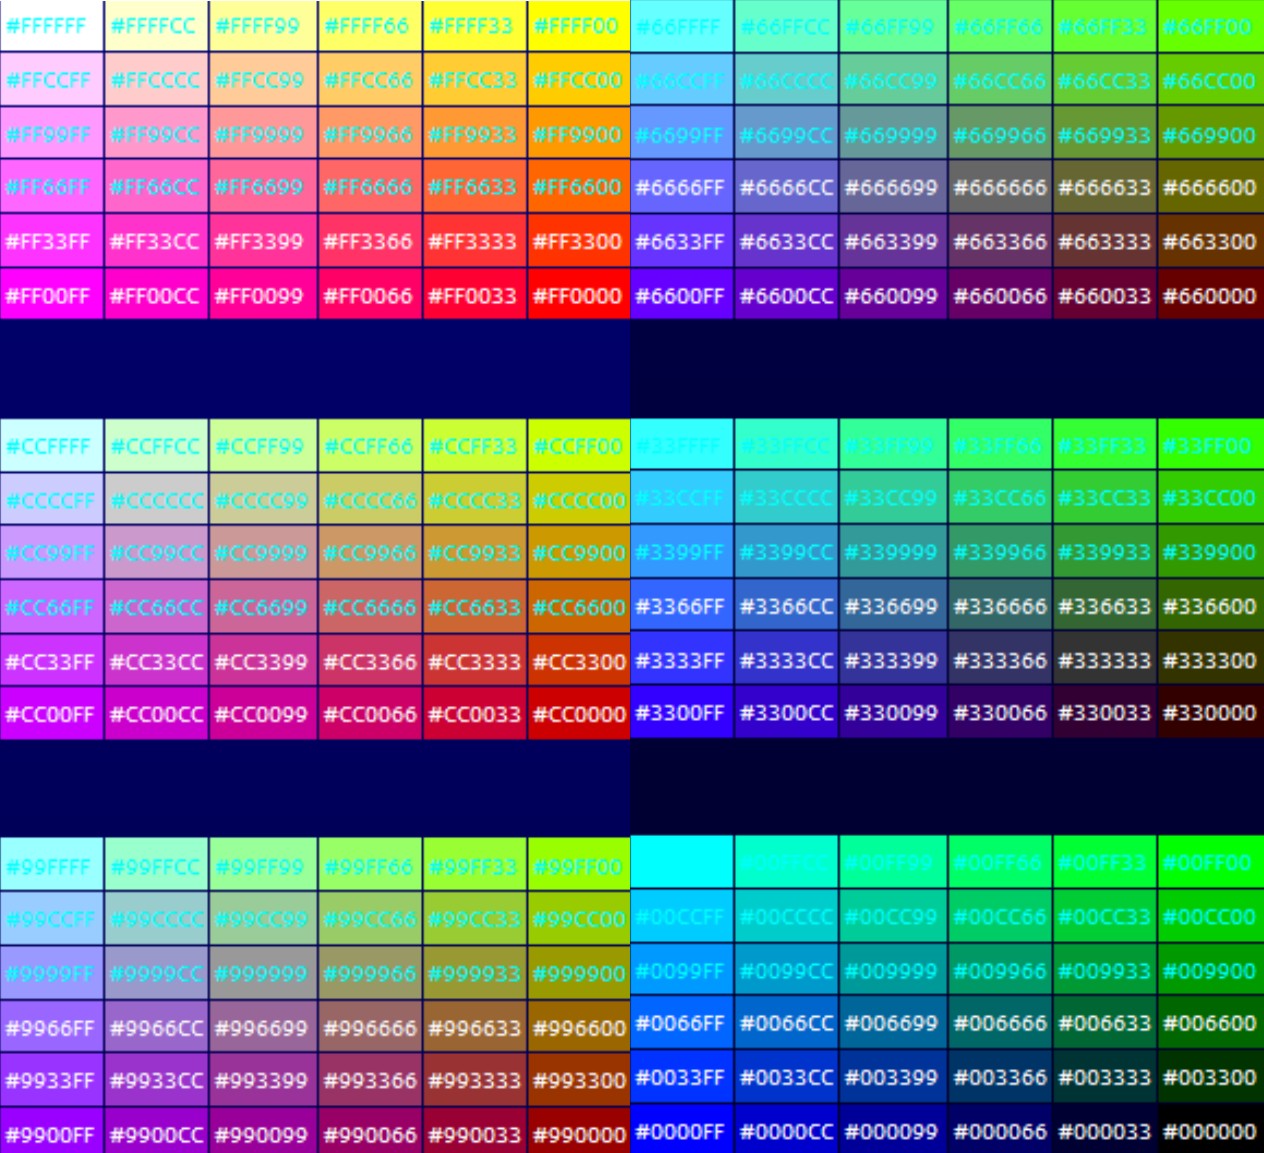Select the #FF3399 pink swatch
Image resolution: width=1264 pixels, height=1153 pixels.
pyautogui.click(x=262, y=241)
